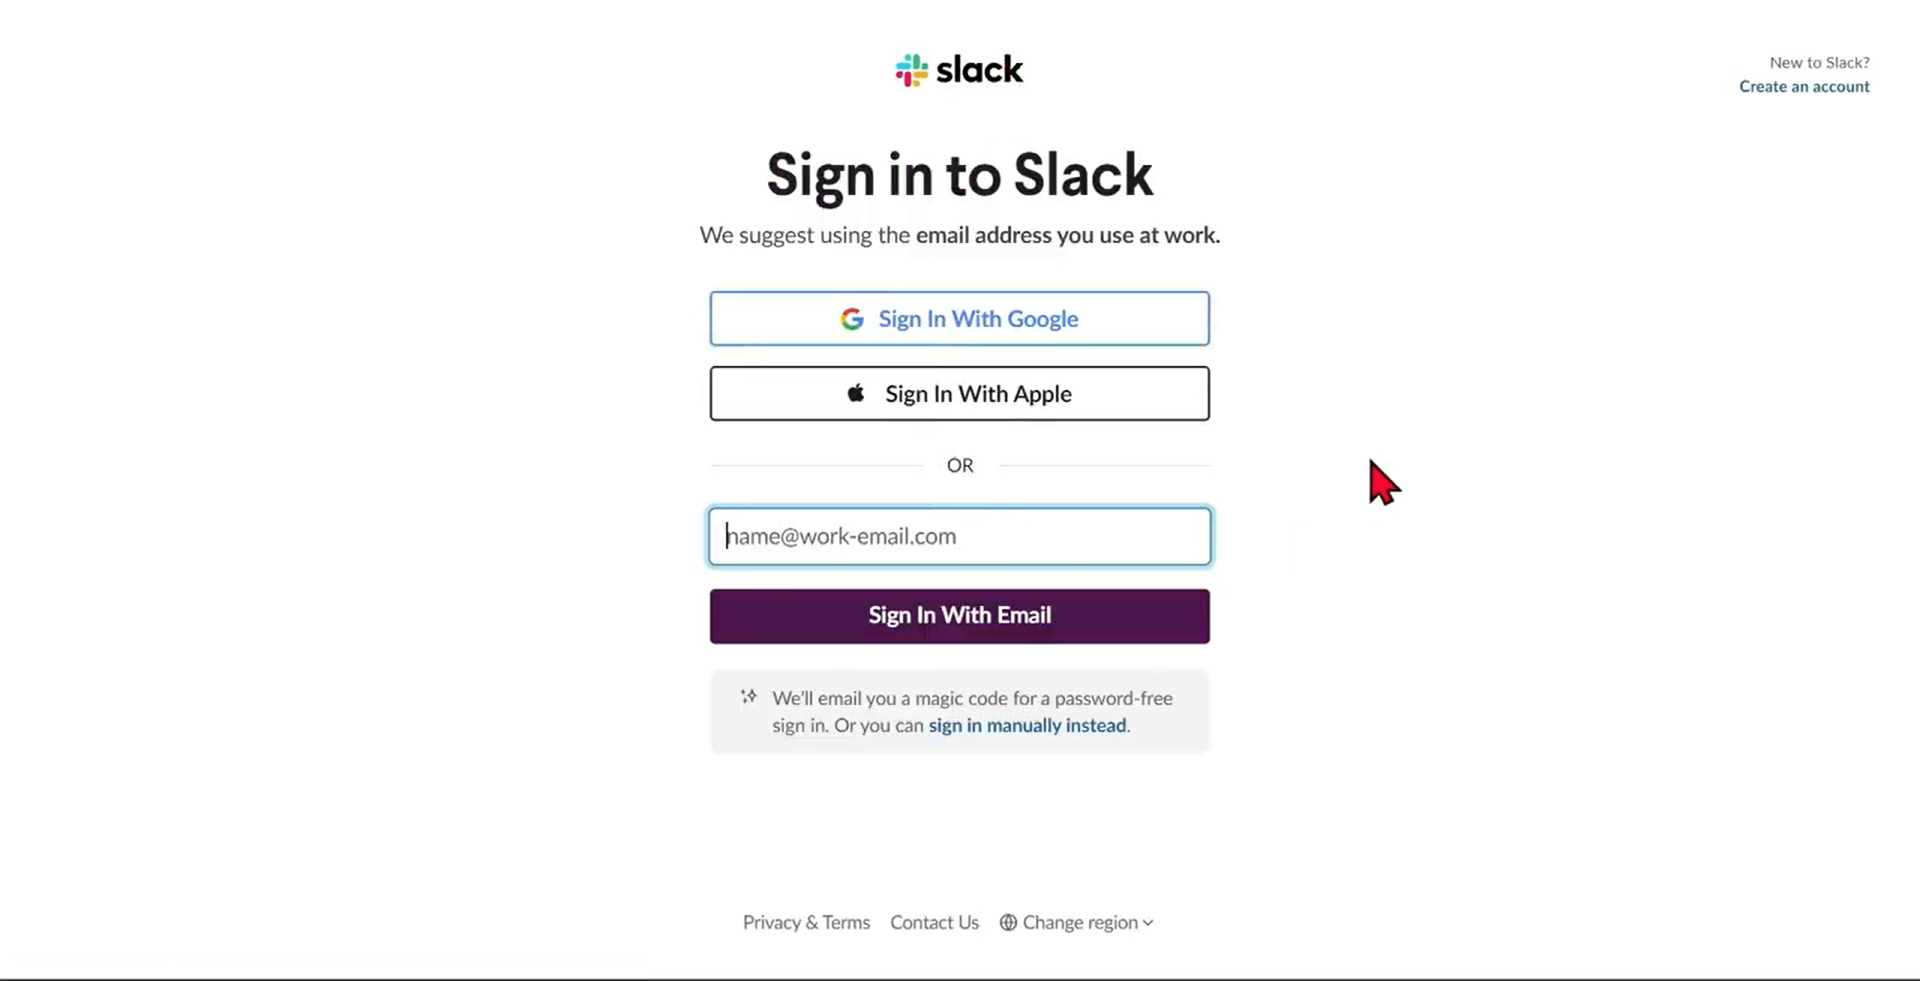Screen dimensions: 1920x981
Task: Click the globe icon beside Change region
Action: click(x=1008, y=922)
